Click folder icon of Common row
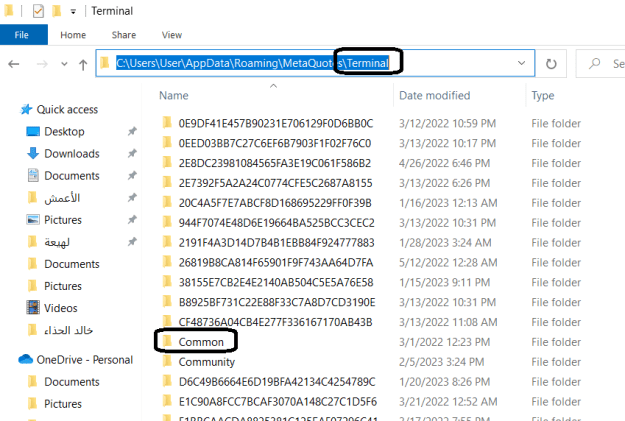 (x=167, y=341)
